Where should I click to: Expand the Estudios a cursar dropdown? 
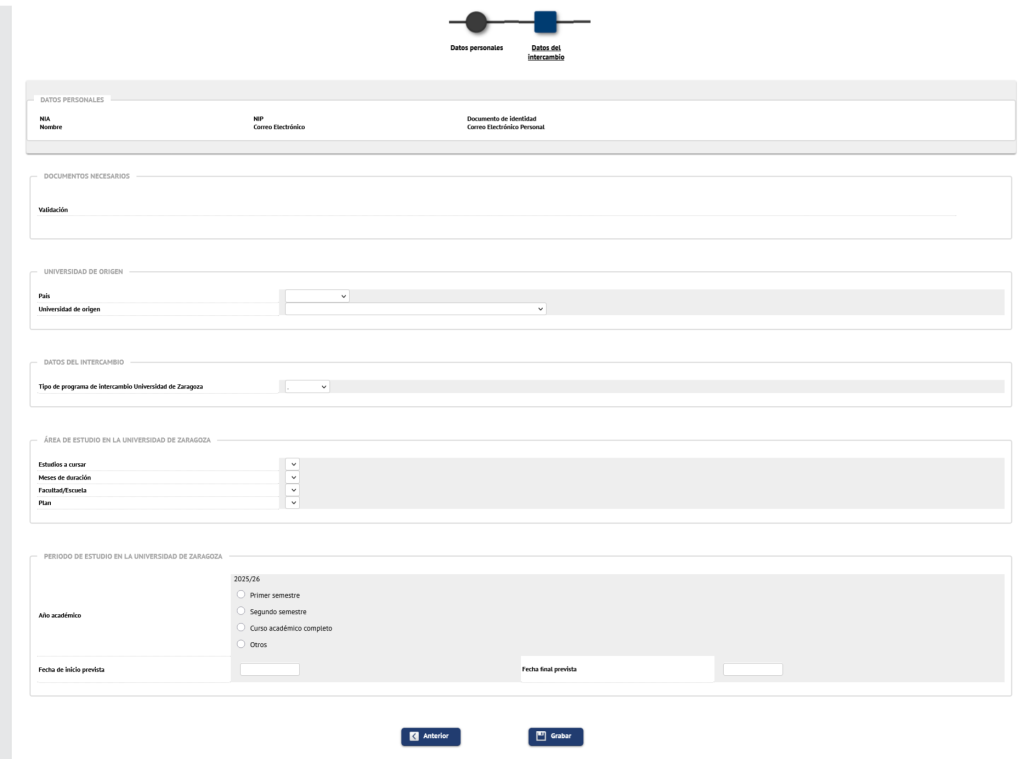point(293,464)
